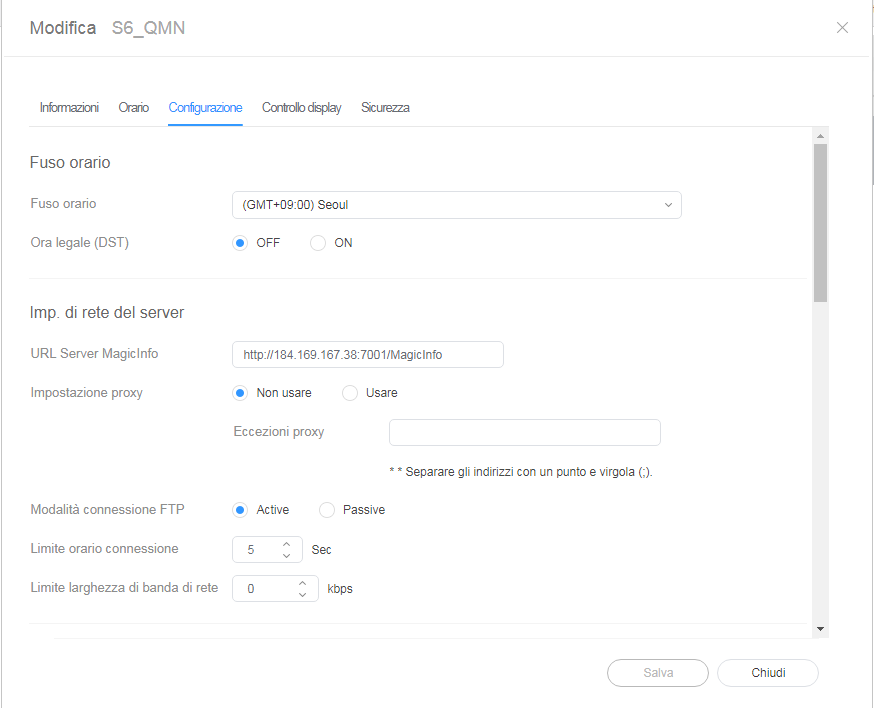Image resolution: width=874 pixels, height=708 pixels.
Task: Click the URL Server MagicInfo field
Action: coord(367,355)
